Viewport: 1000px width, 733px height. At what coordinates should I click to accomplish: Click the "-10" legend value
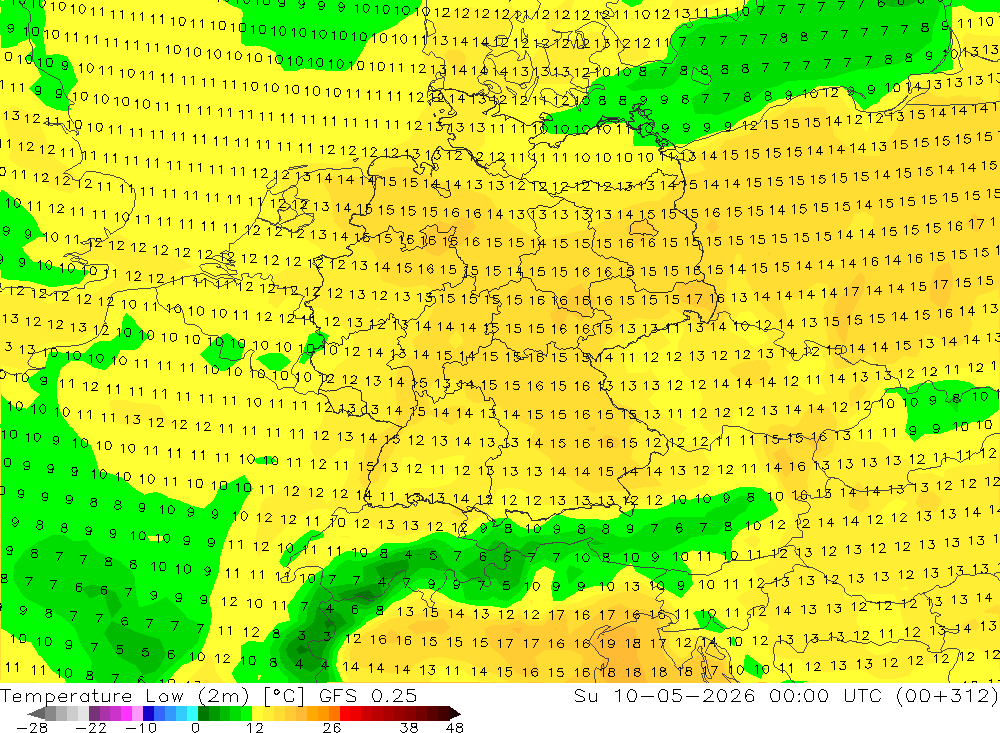tap(141, 728)
